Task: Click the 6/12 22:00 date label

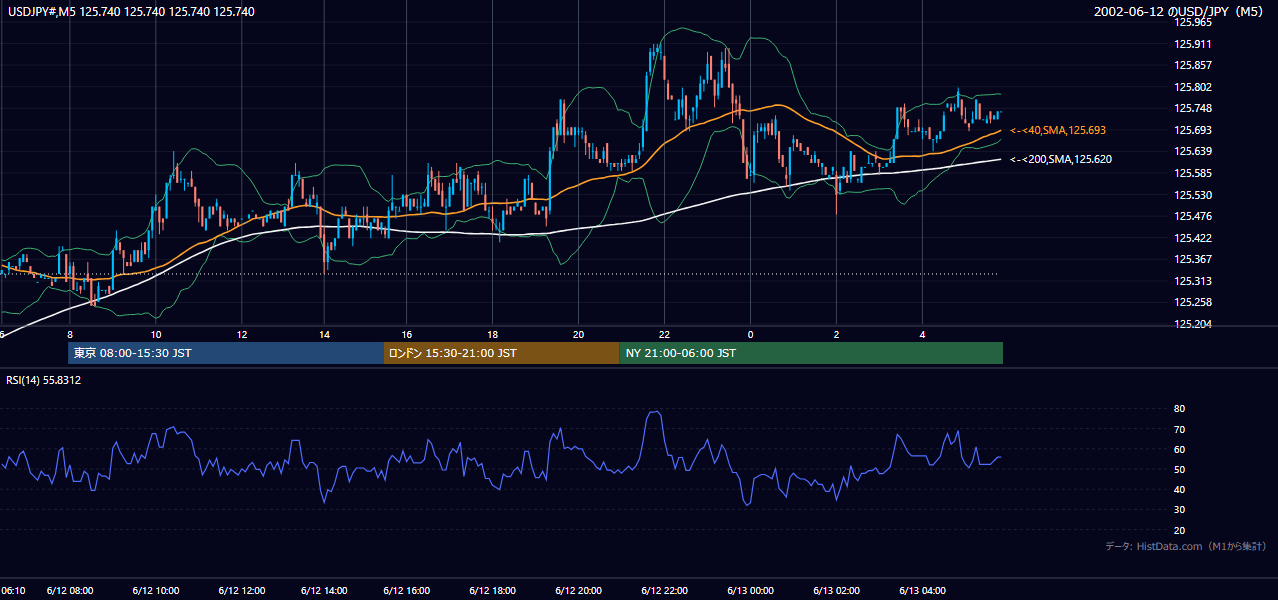Action: [664, 591]
